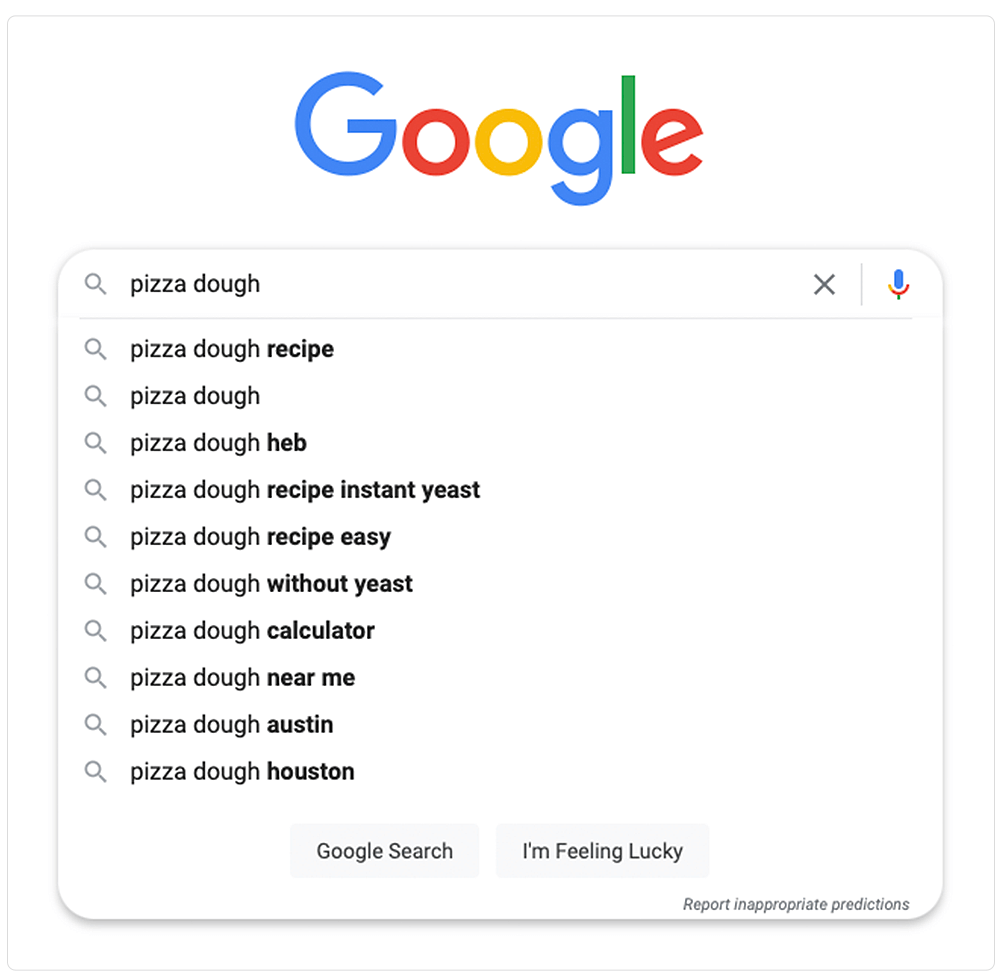Select the 'pizza dough recipe' suggestion
Viewport: 1000px width, 976px height.
click(231, 349)
